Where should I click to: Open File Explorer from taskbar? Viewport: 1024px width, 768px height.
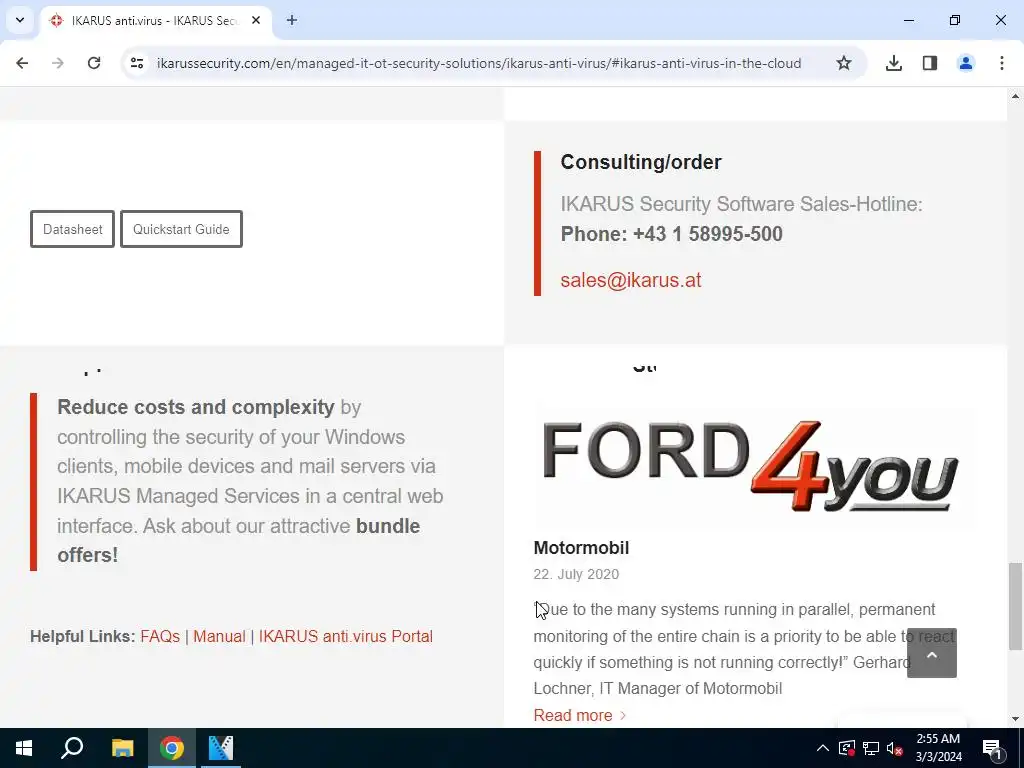122,748
